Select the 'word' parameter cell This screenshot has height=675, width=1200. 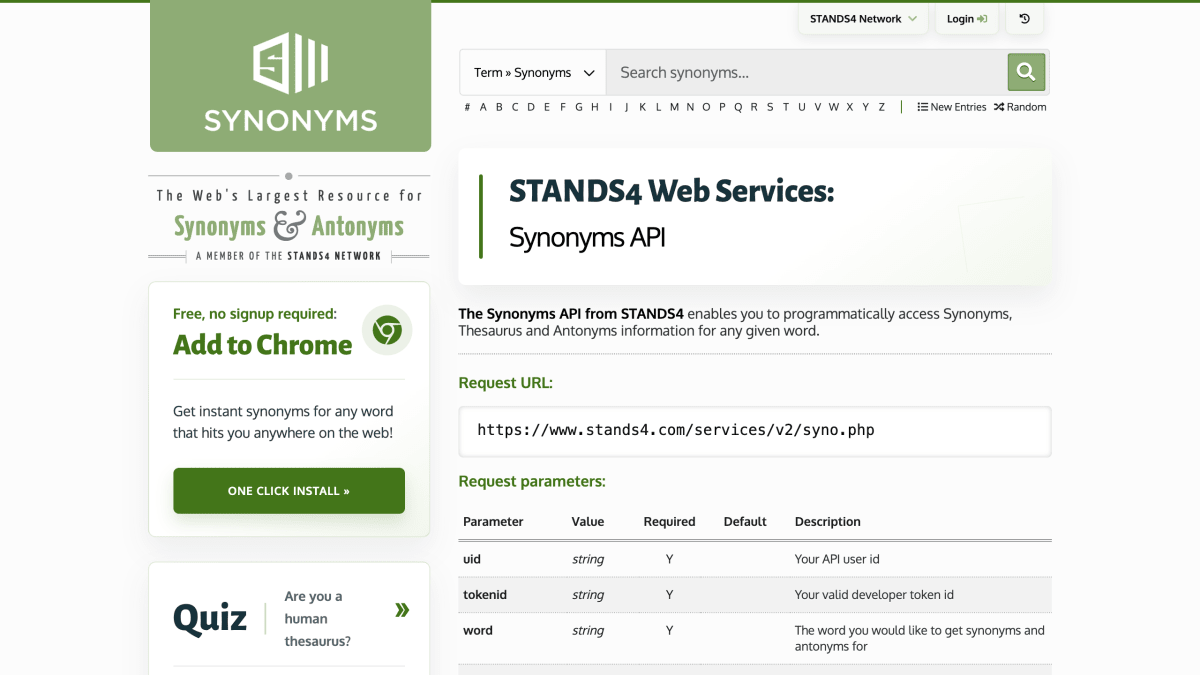[x=478, y=631]
